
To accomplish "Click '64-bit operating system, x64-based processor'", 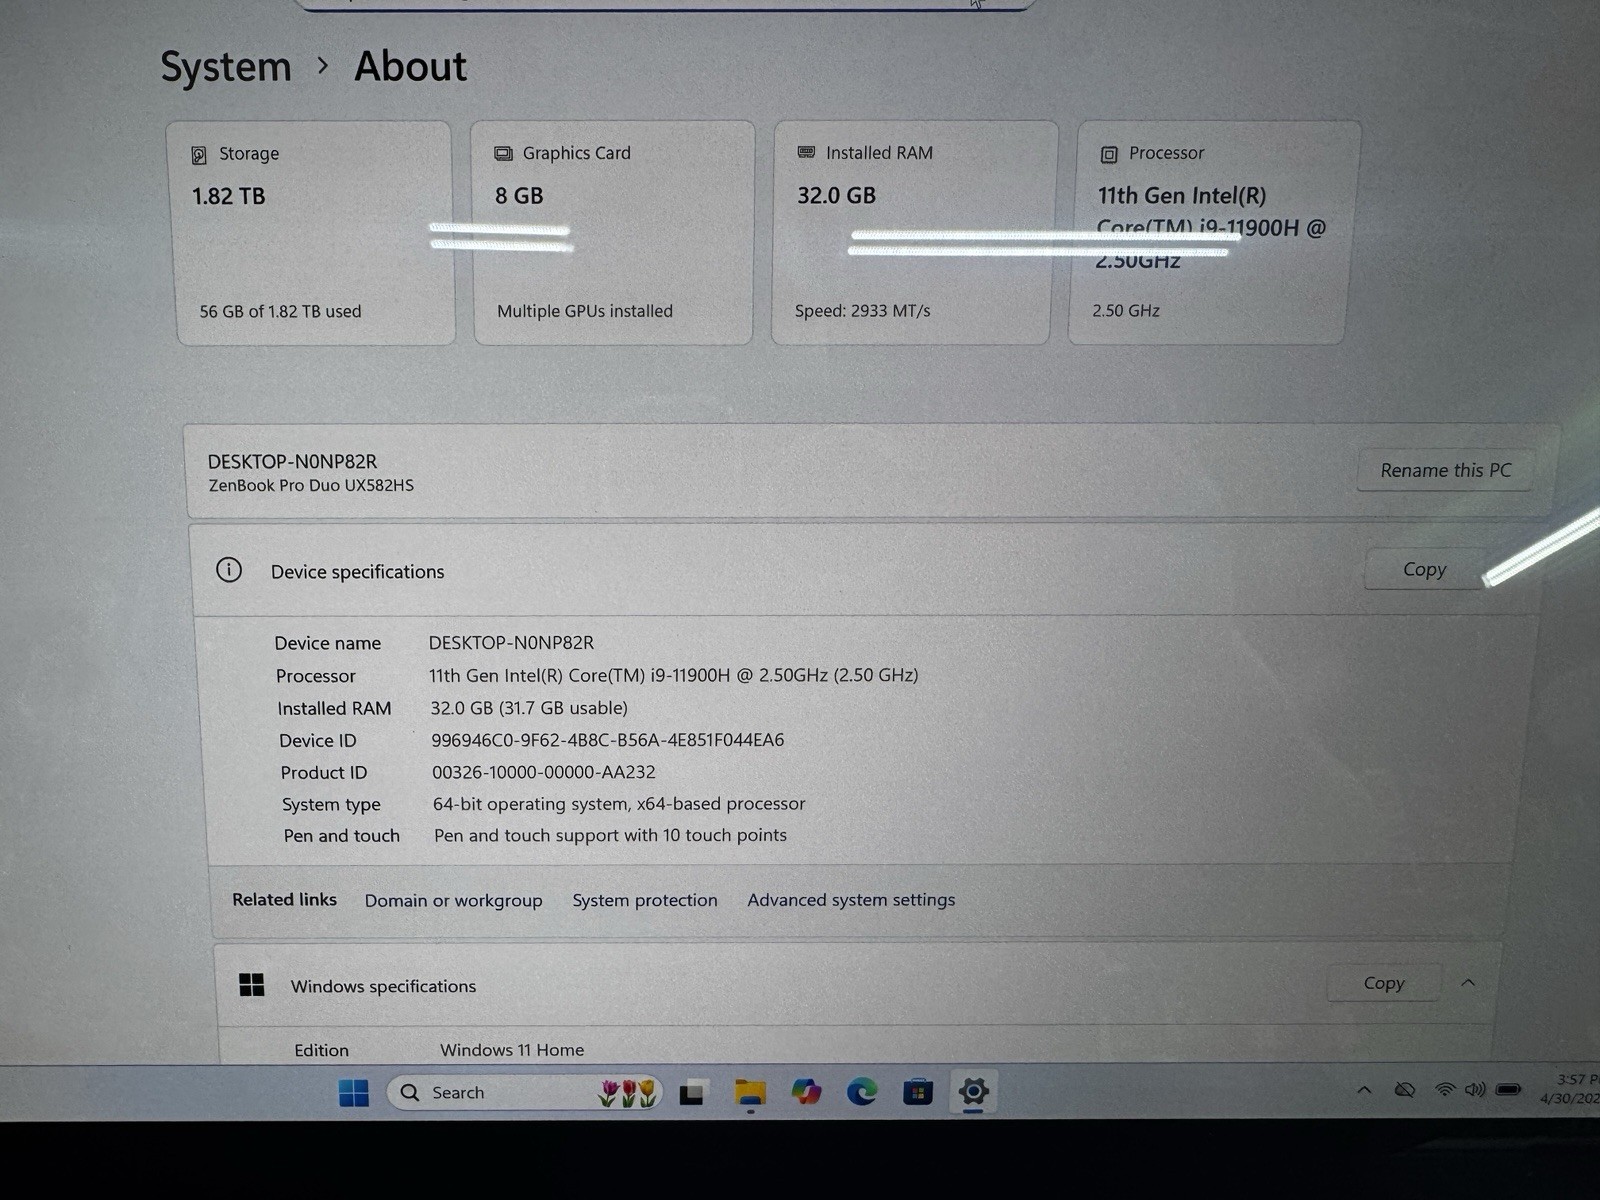I will coord(619,804).
